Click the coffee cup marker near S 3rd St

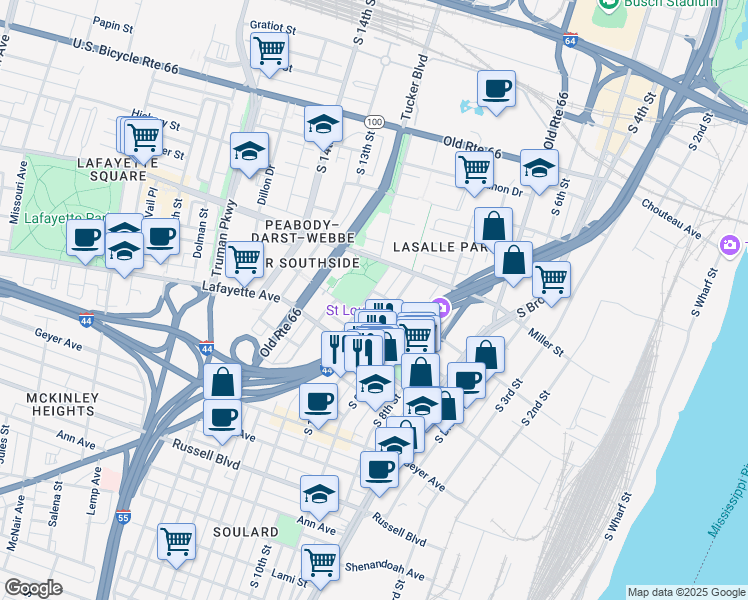467,380
